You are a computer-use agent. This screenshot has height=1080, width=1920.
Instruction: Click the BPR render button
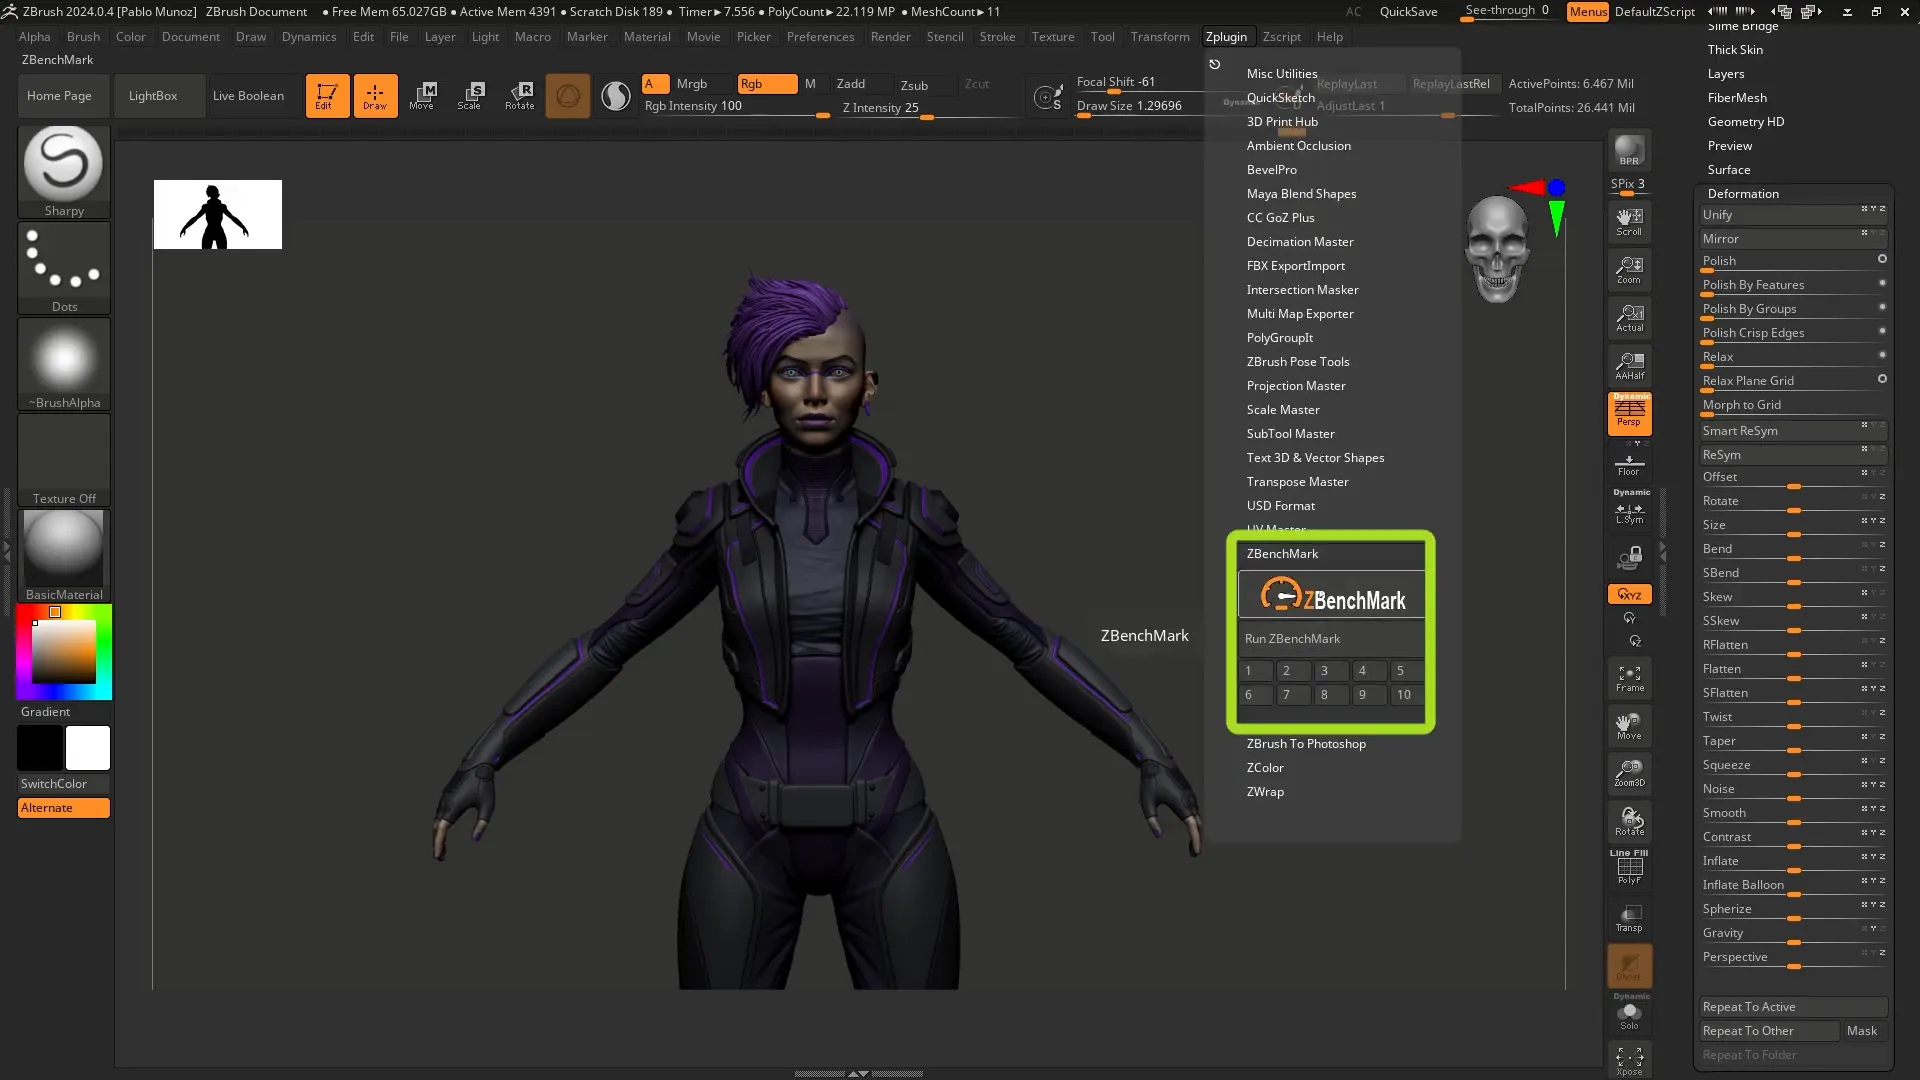(1629, 150)
